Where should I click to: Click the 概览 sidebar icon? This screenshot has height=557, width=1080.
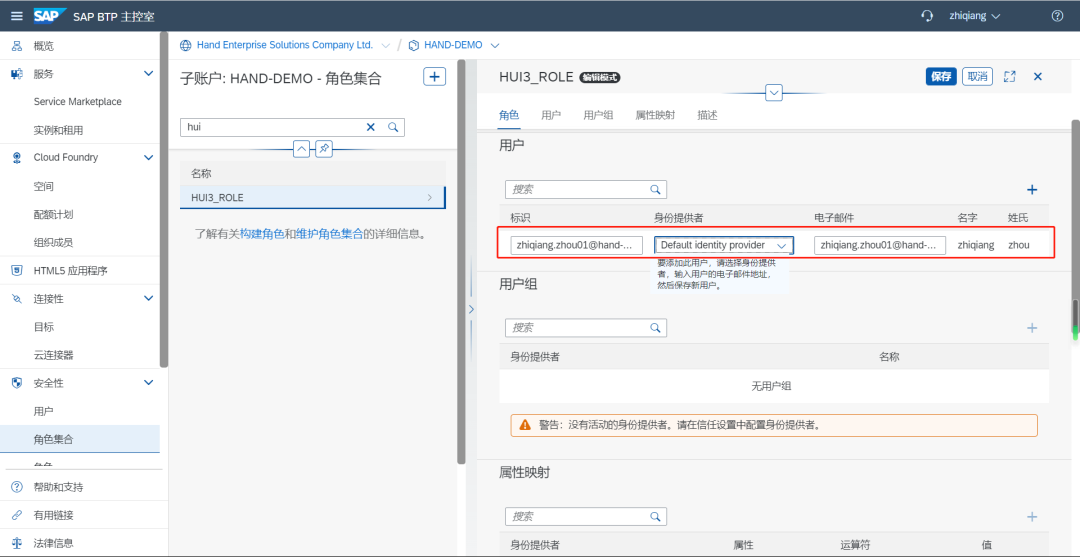(x=17, y=46)
